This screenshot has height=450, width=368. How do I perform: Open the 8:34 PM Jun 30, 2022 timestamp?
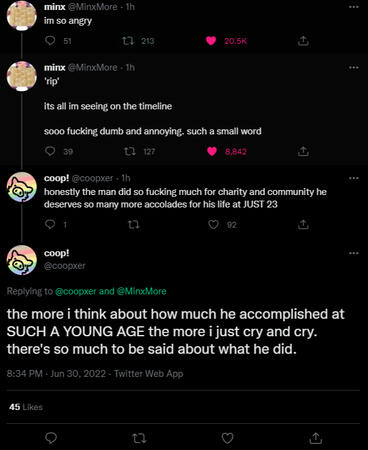click(x=56, y=373)
